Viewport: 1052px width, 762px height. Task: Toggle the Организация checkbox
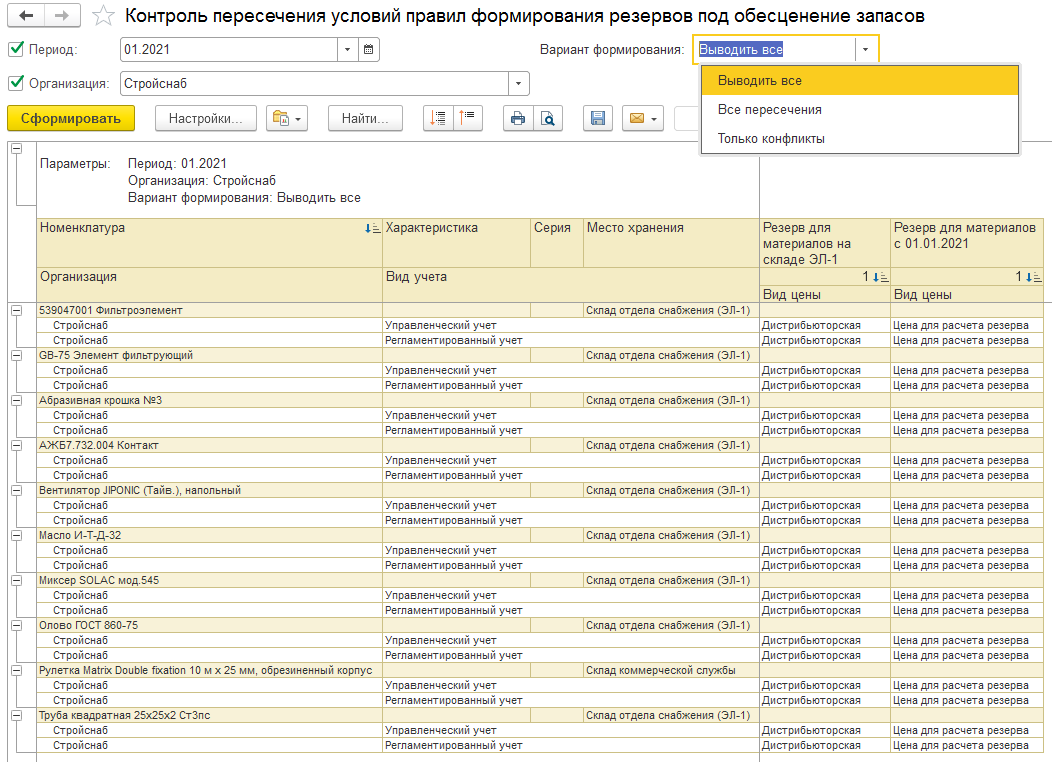click(15, 84)
